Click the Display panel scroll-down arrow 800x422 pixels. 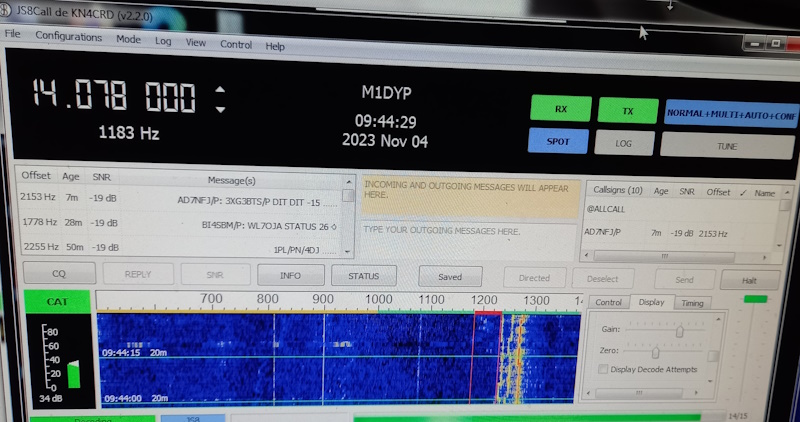pyautogui.click(x=710, y=381)
